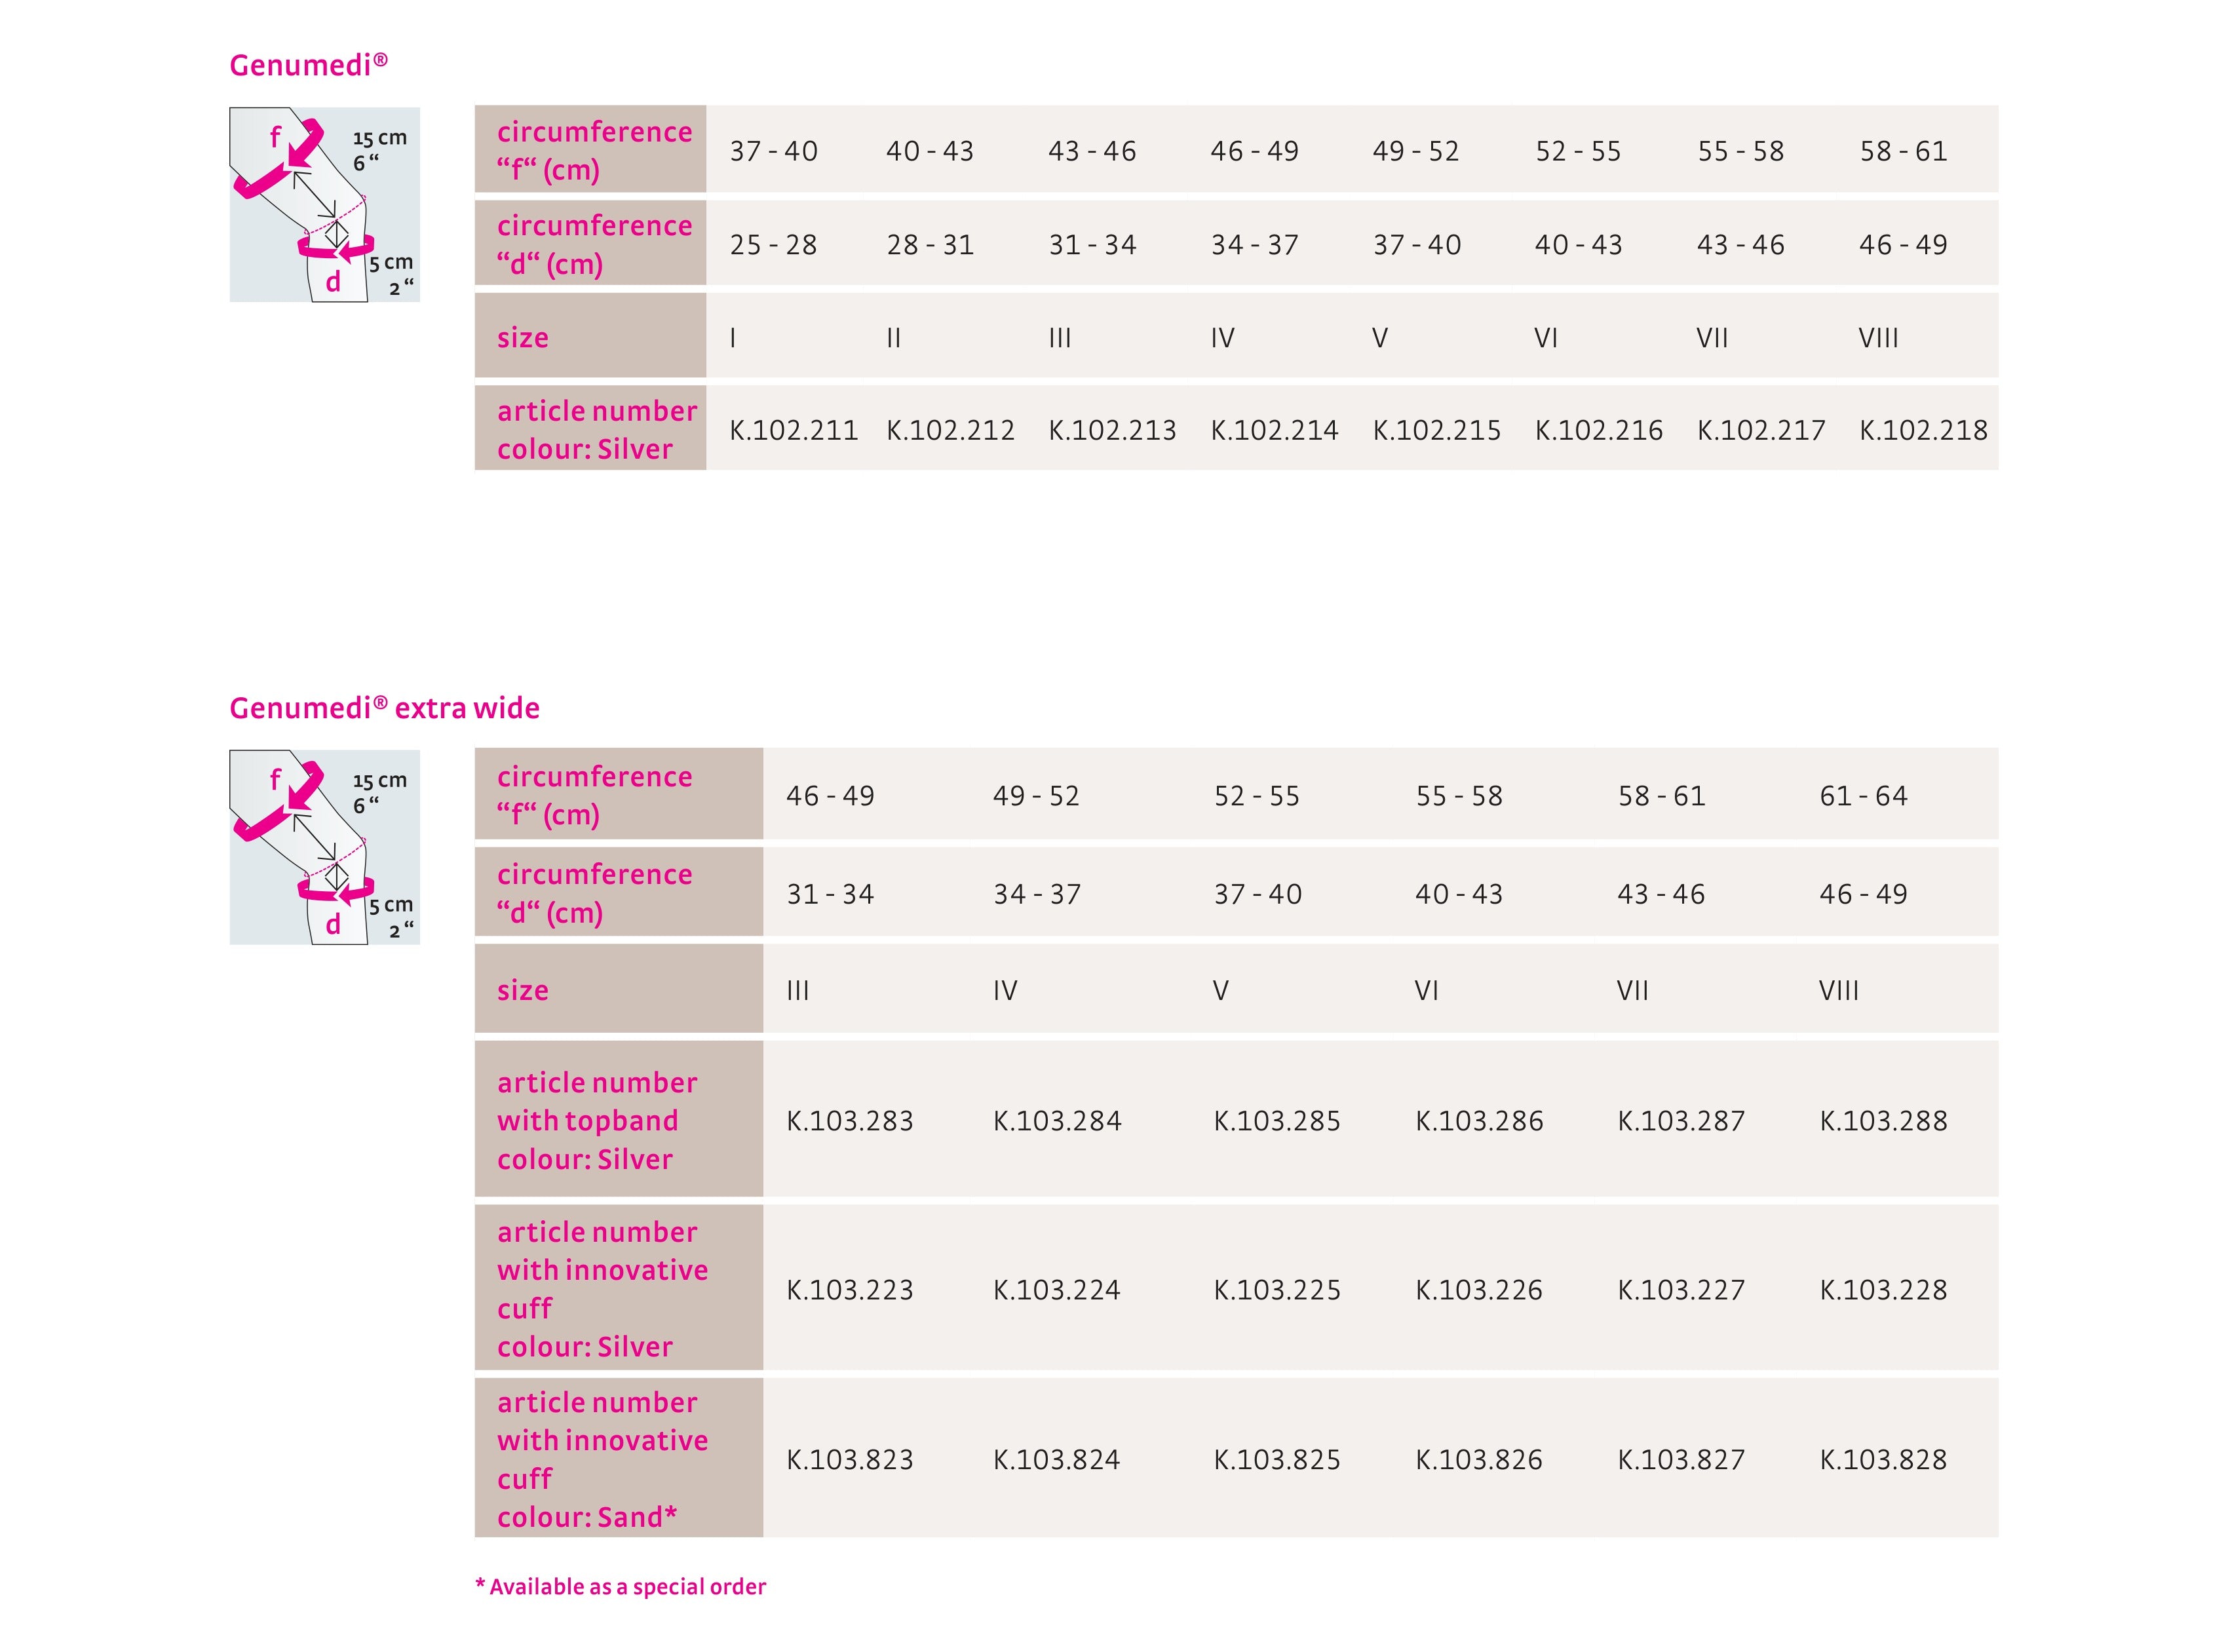The image size is (2228, 1652).
Task: Select size "VIII" in the extra wide table
Action: click(1838, 991)
